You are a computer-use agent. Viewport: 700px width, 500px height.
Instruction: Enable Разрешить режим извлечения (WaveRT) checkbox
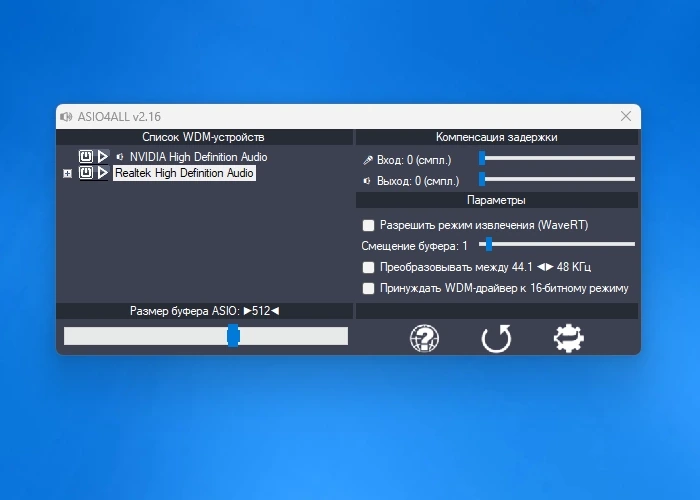point(368,225)
